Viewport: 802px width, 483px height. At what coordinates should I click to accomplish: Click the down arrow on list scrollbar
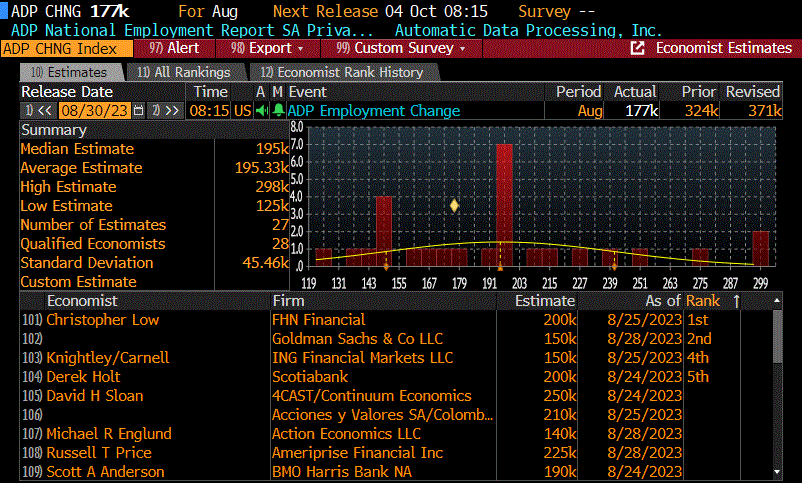(777, 472)
